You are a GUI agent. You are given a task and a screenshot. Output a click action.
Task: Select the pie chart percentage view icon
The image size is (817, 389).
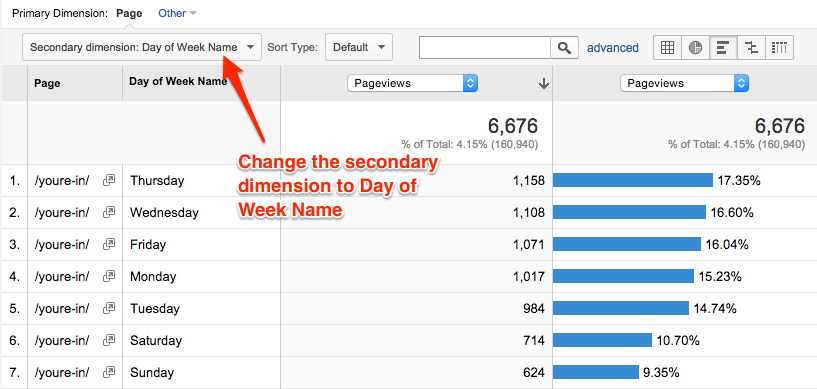tap(695, 47)
